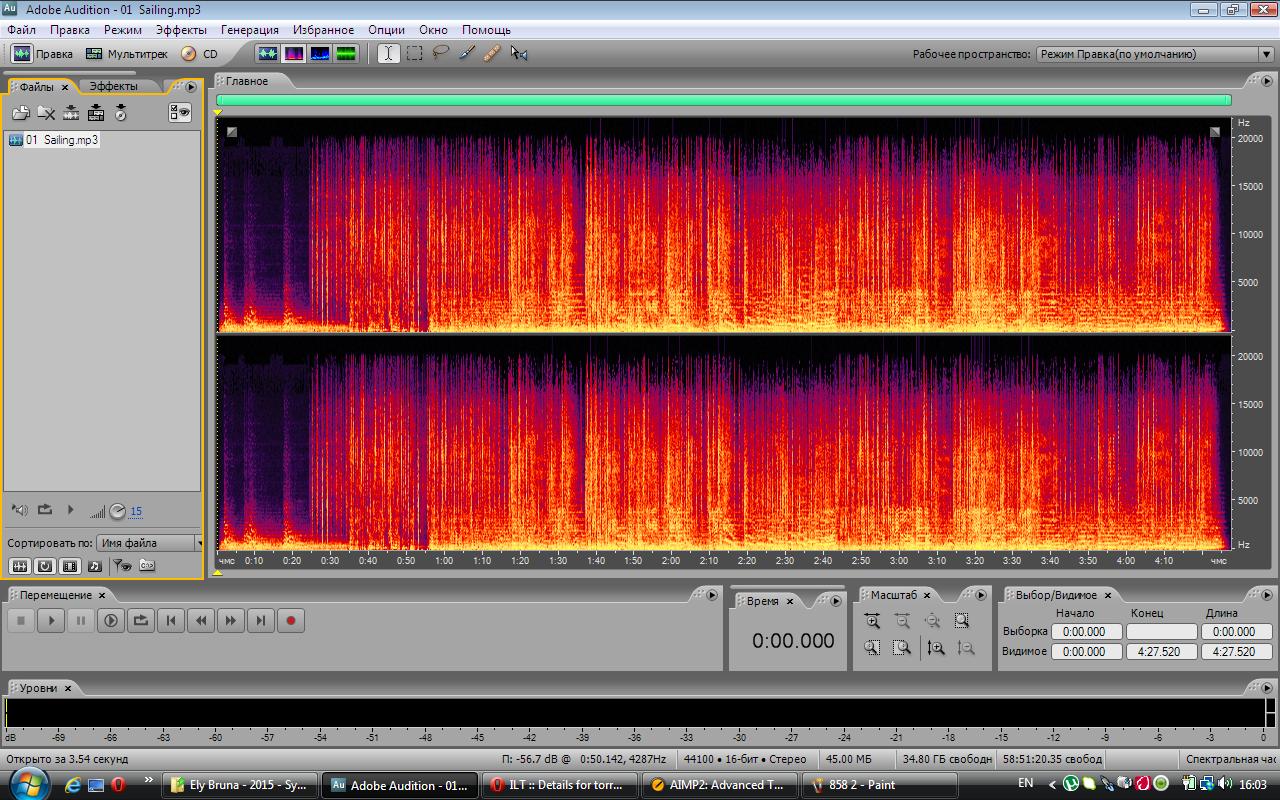Switch to the Эффекты panel tab

[114, 87]
